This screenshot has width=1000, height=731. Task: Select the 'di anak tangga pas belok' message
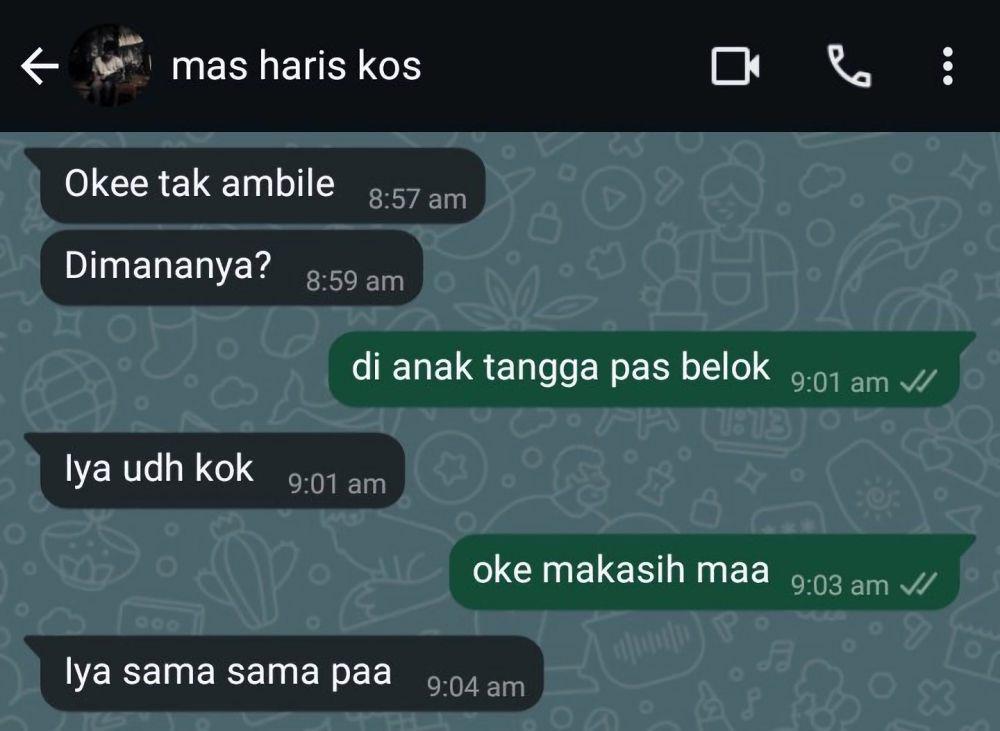click(652, 369)
